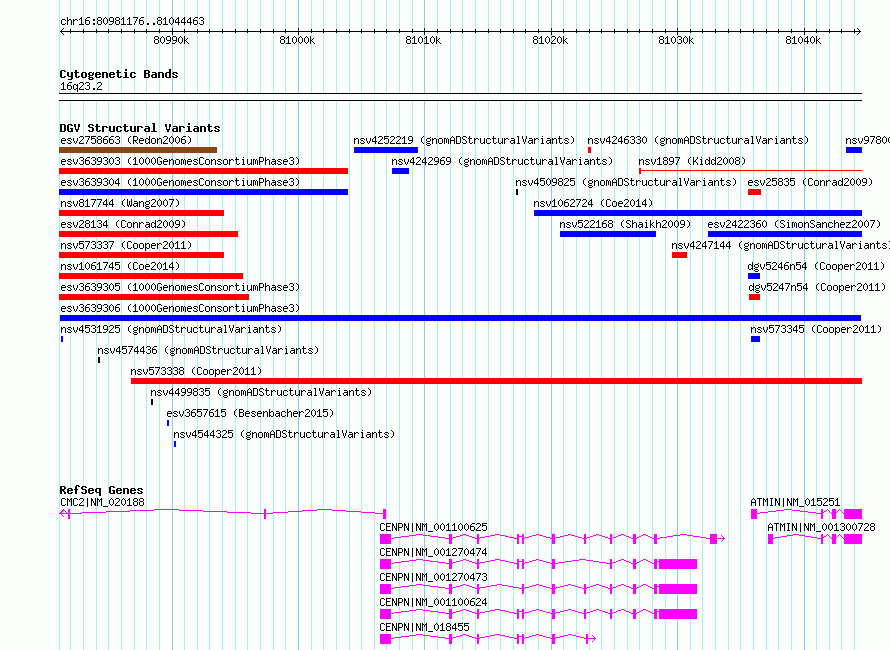Click the 81020k ruler position
The height and width of the screenshot is (650, 890).
pyautogui.click(x=550, y=40)
